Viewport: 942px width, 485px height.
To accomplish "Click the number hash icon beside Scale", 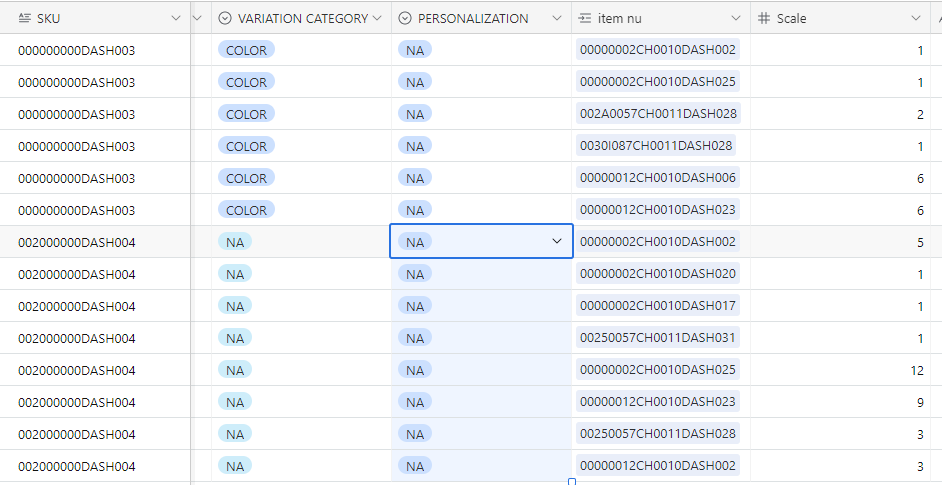I will click(x=764, y=19).
